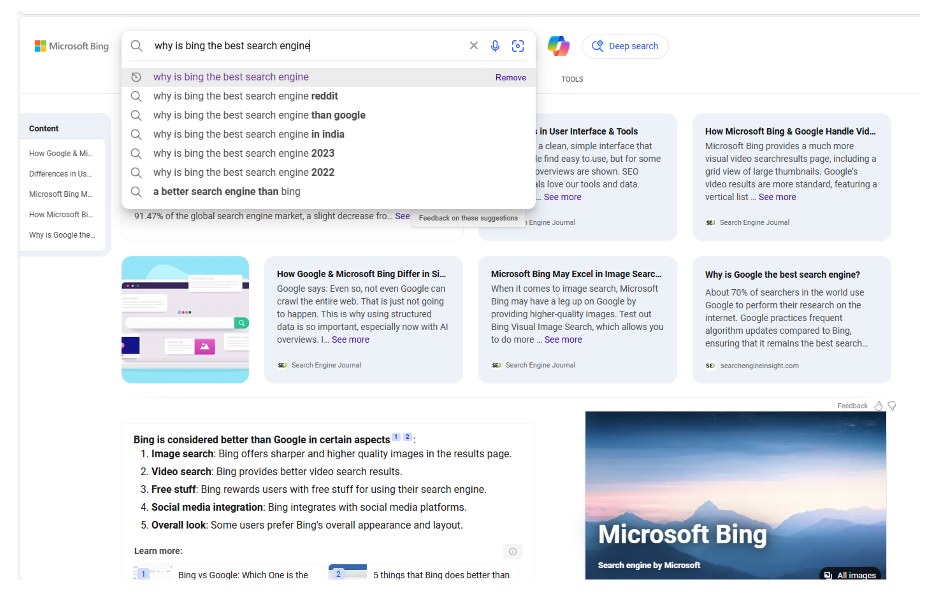Click magnifier icon beside 'a better search engine' suggestion

point(136,192)
